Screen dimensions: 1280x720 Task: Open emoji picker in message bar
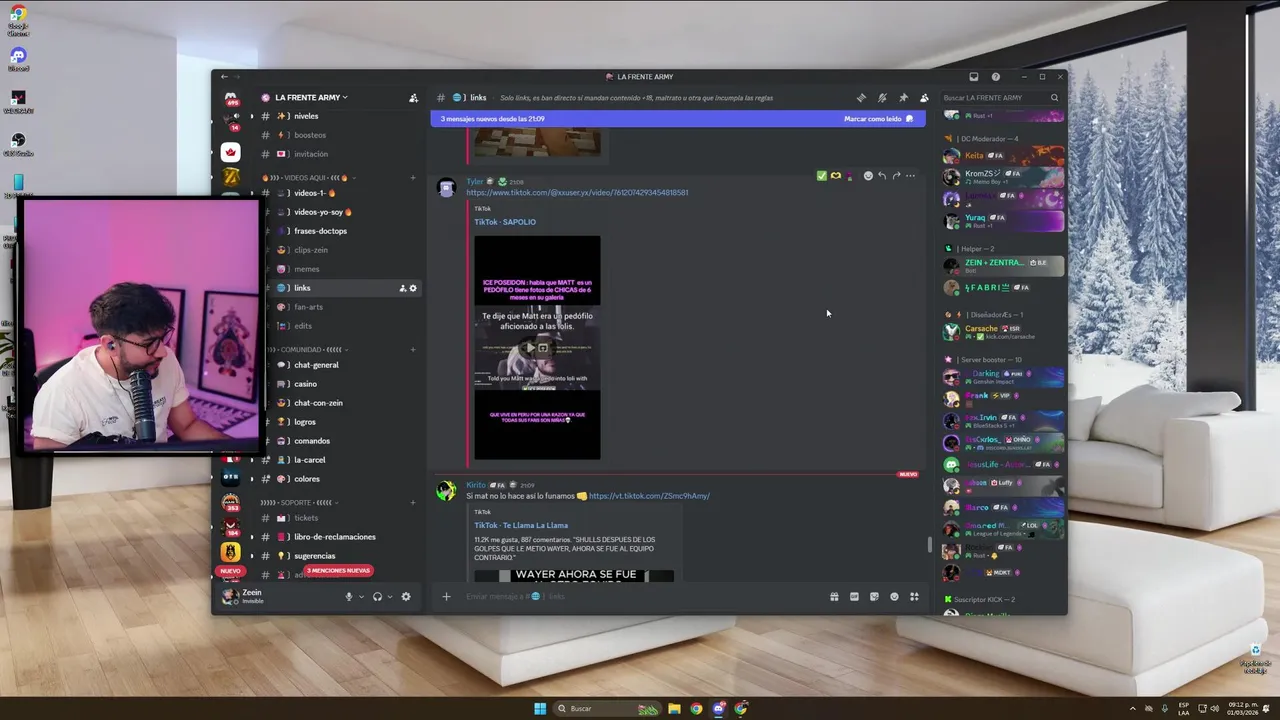pos(894,597)
